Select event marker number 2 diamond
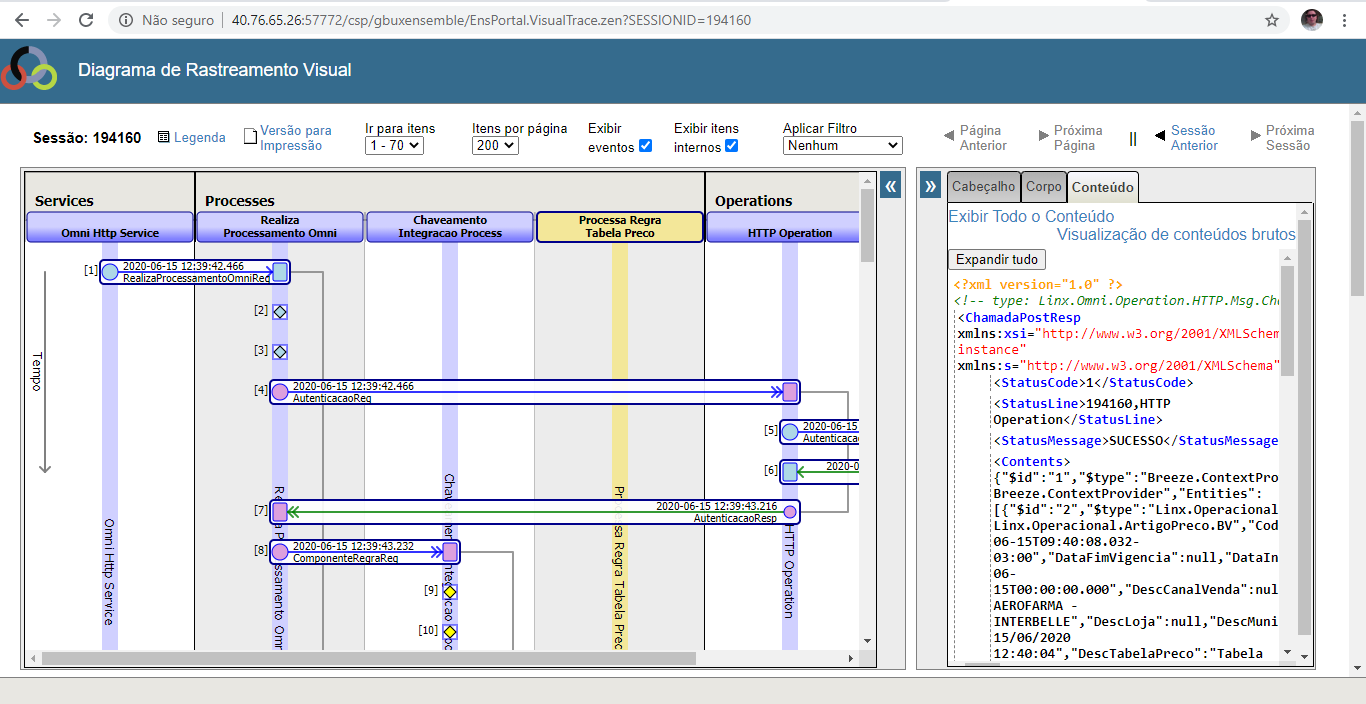The image size is (1366, 704). coord(280,311)
